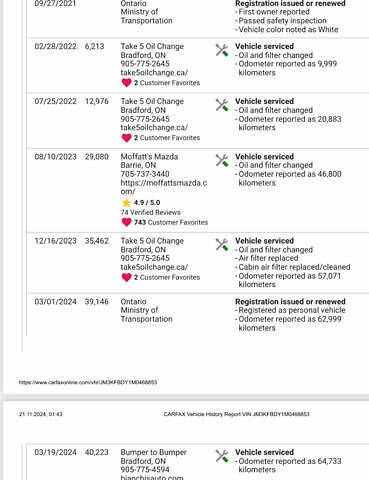Click heart icon in 02/28/2022 Take 5 entry

point(126,83)
